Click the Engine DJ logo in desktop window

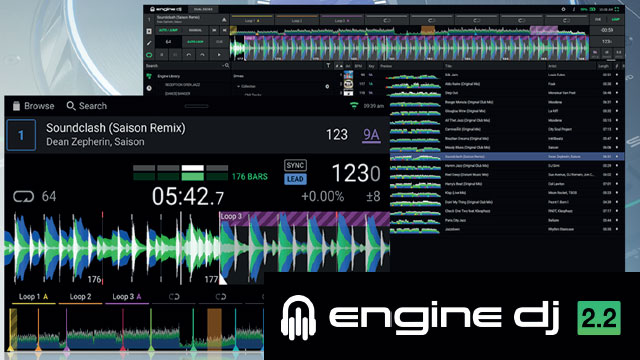click(x=166, y=9)
